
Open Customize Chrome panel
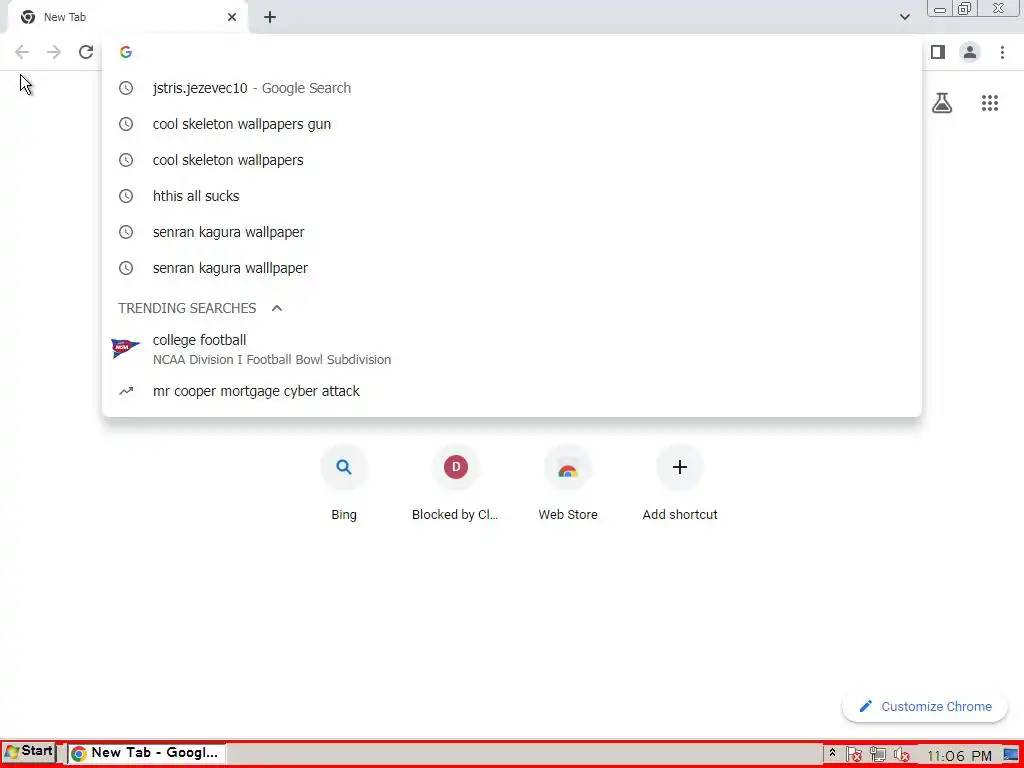[925, 707]
